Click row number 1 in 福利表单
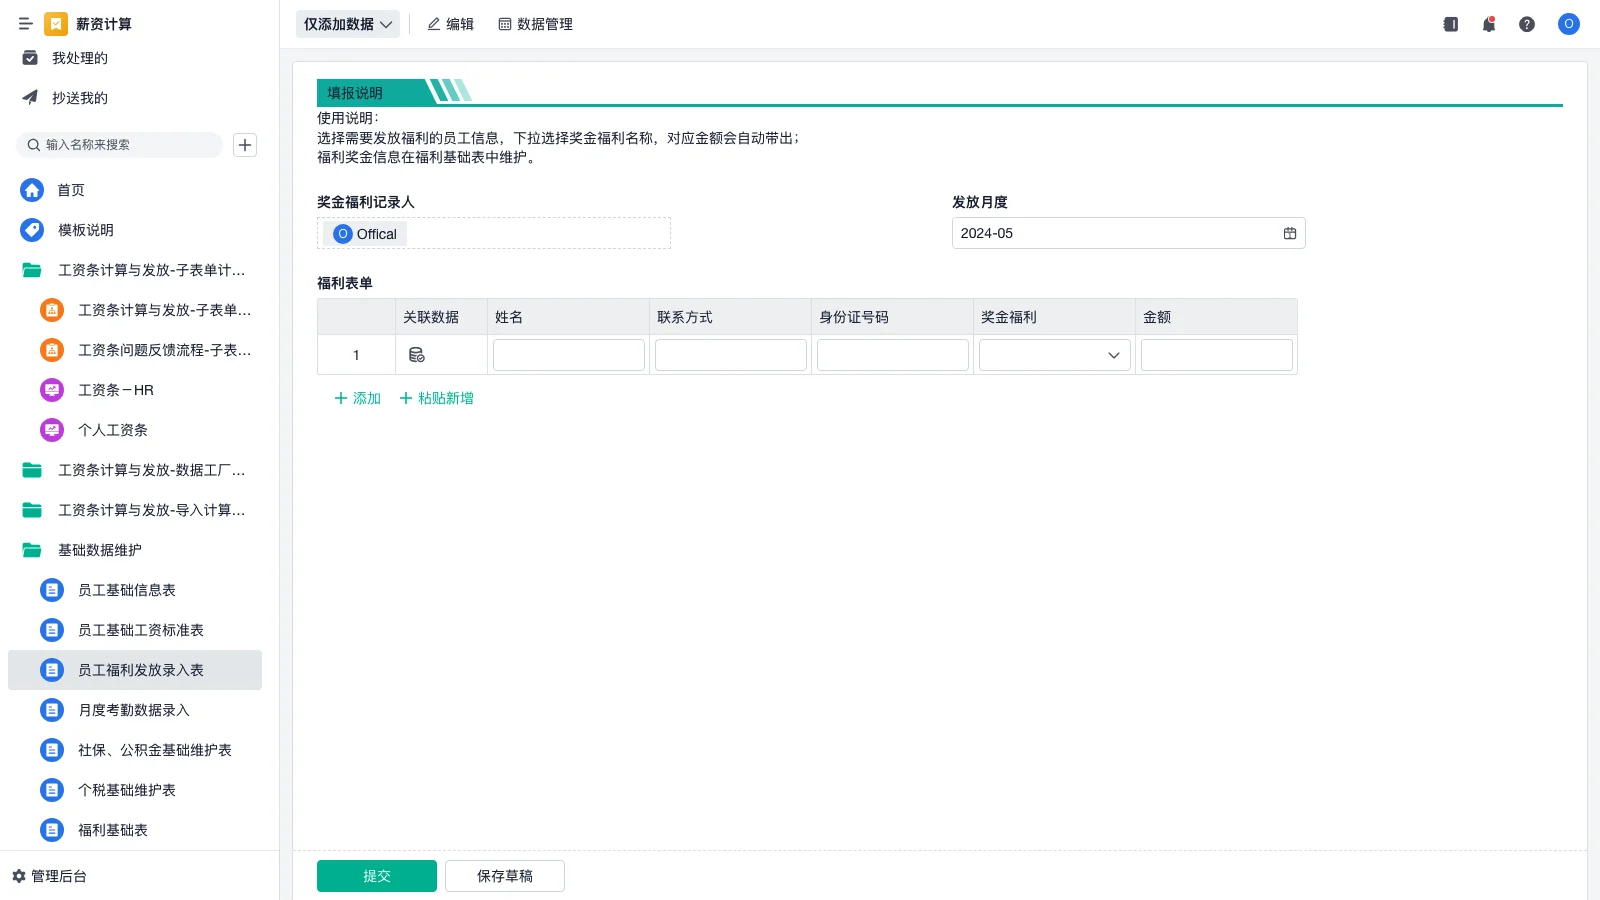This screenshot has width=1600, height=900. [356, 355]
